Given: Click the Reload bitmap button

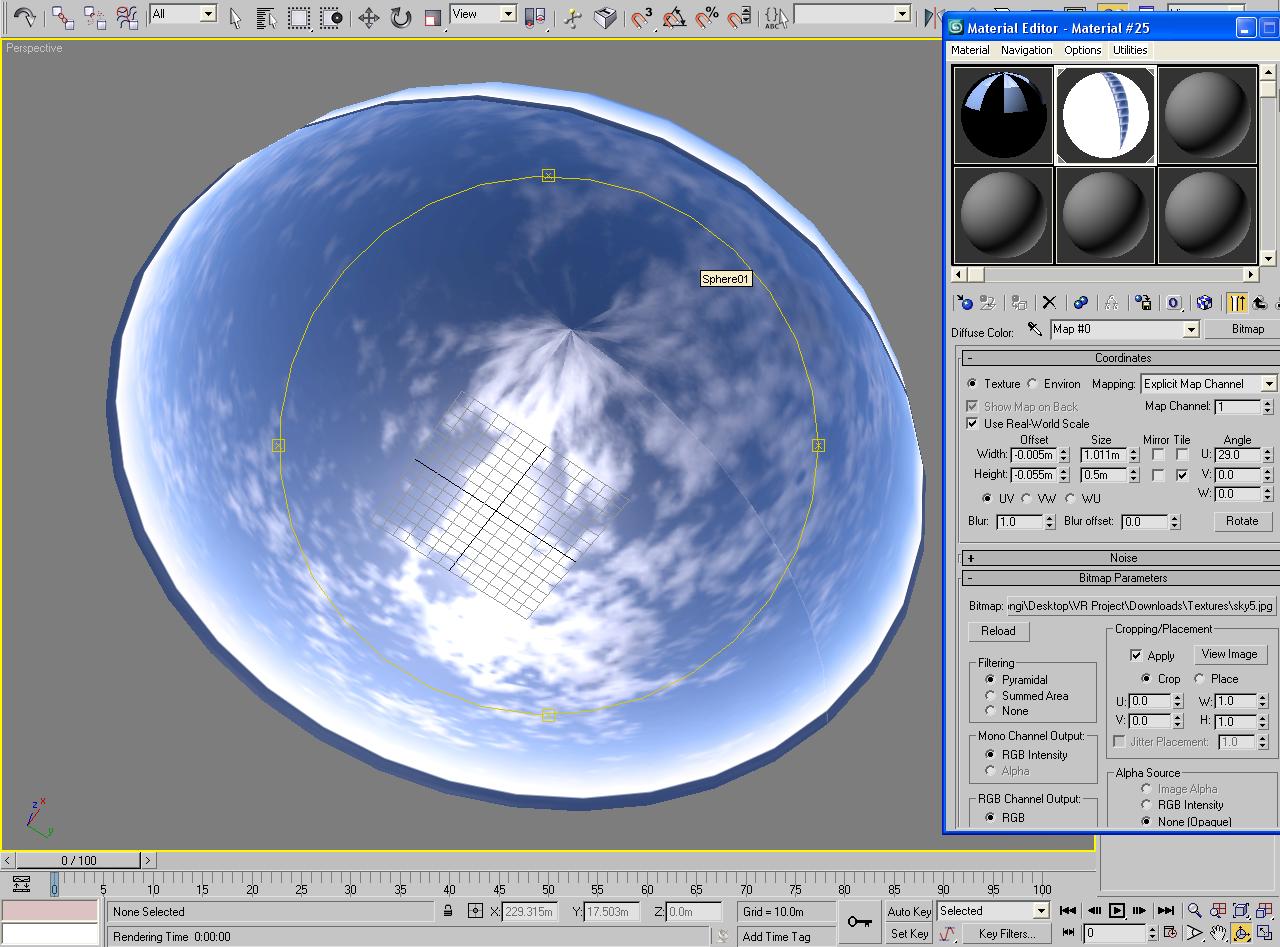Looking at the screenshot, I should click(998, 631).
